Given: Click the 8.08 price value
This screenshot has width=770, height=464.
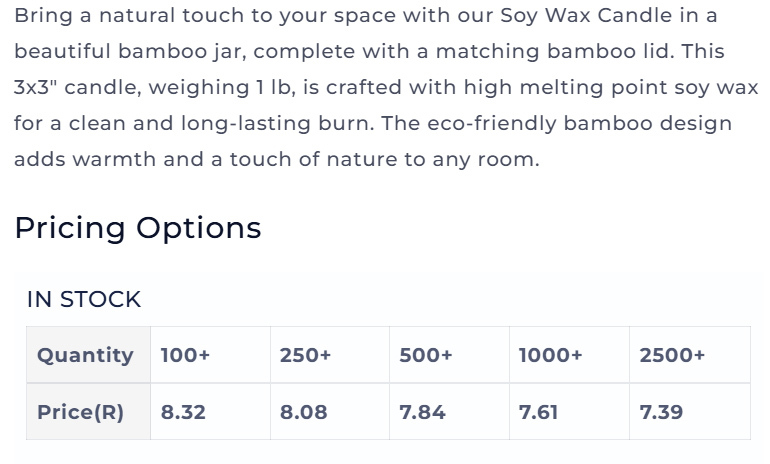Looking at the screenshot, I should point(303,412).
